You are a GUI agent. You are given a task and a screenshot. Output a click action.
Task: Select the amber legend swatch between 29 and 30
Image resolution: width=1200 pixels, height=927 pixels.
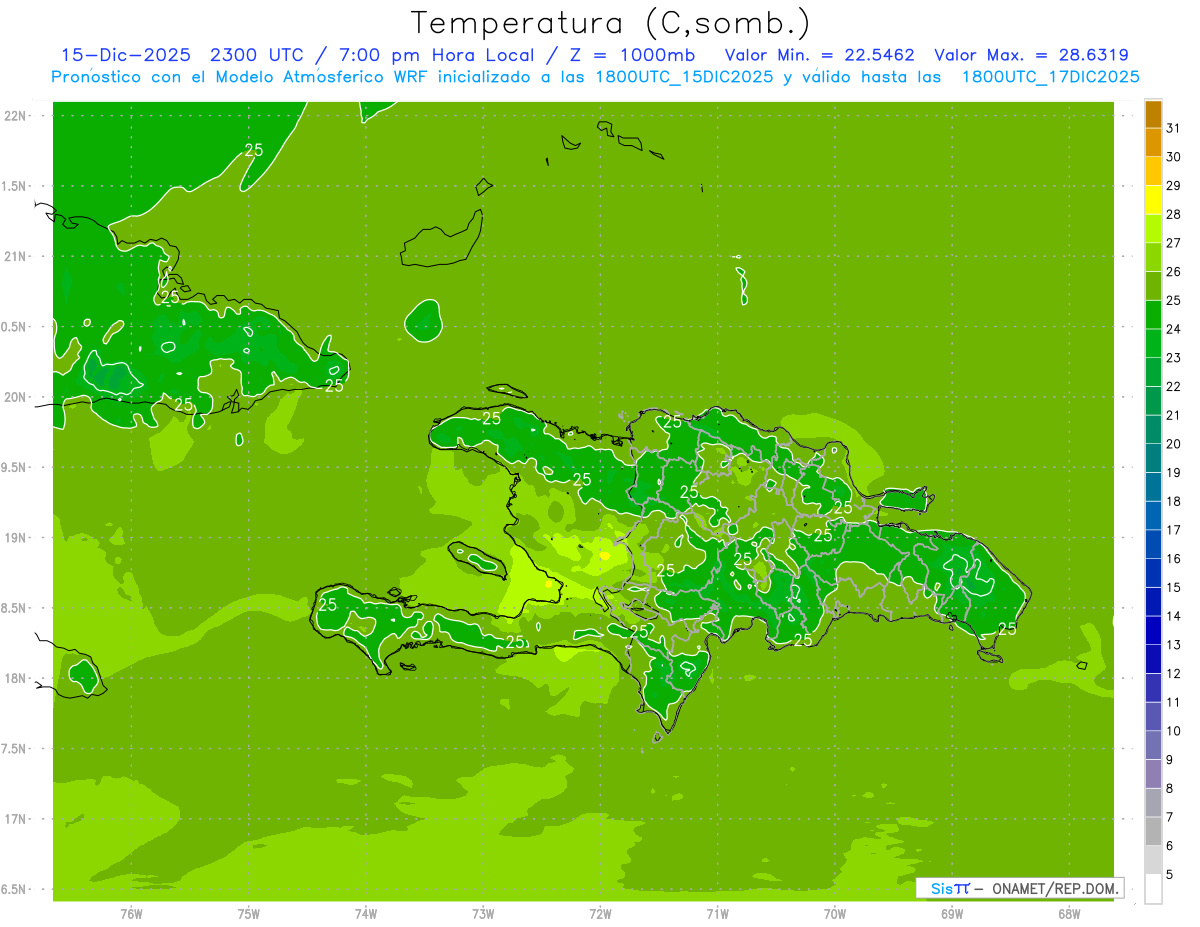pos(1153,171)
